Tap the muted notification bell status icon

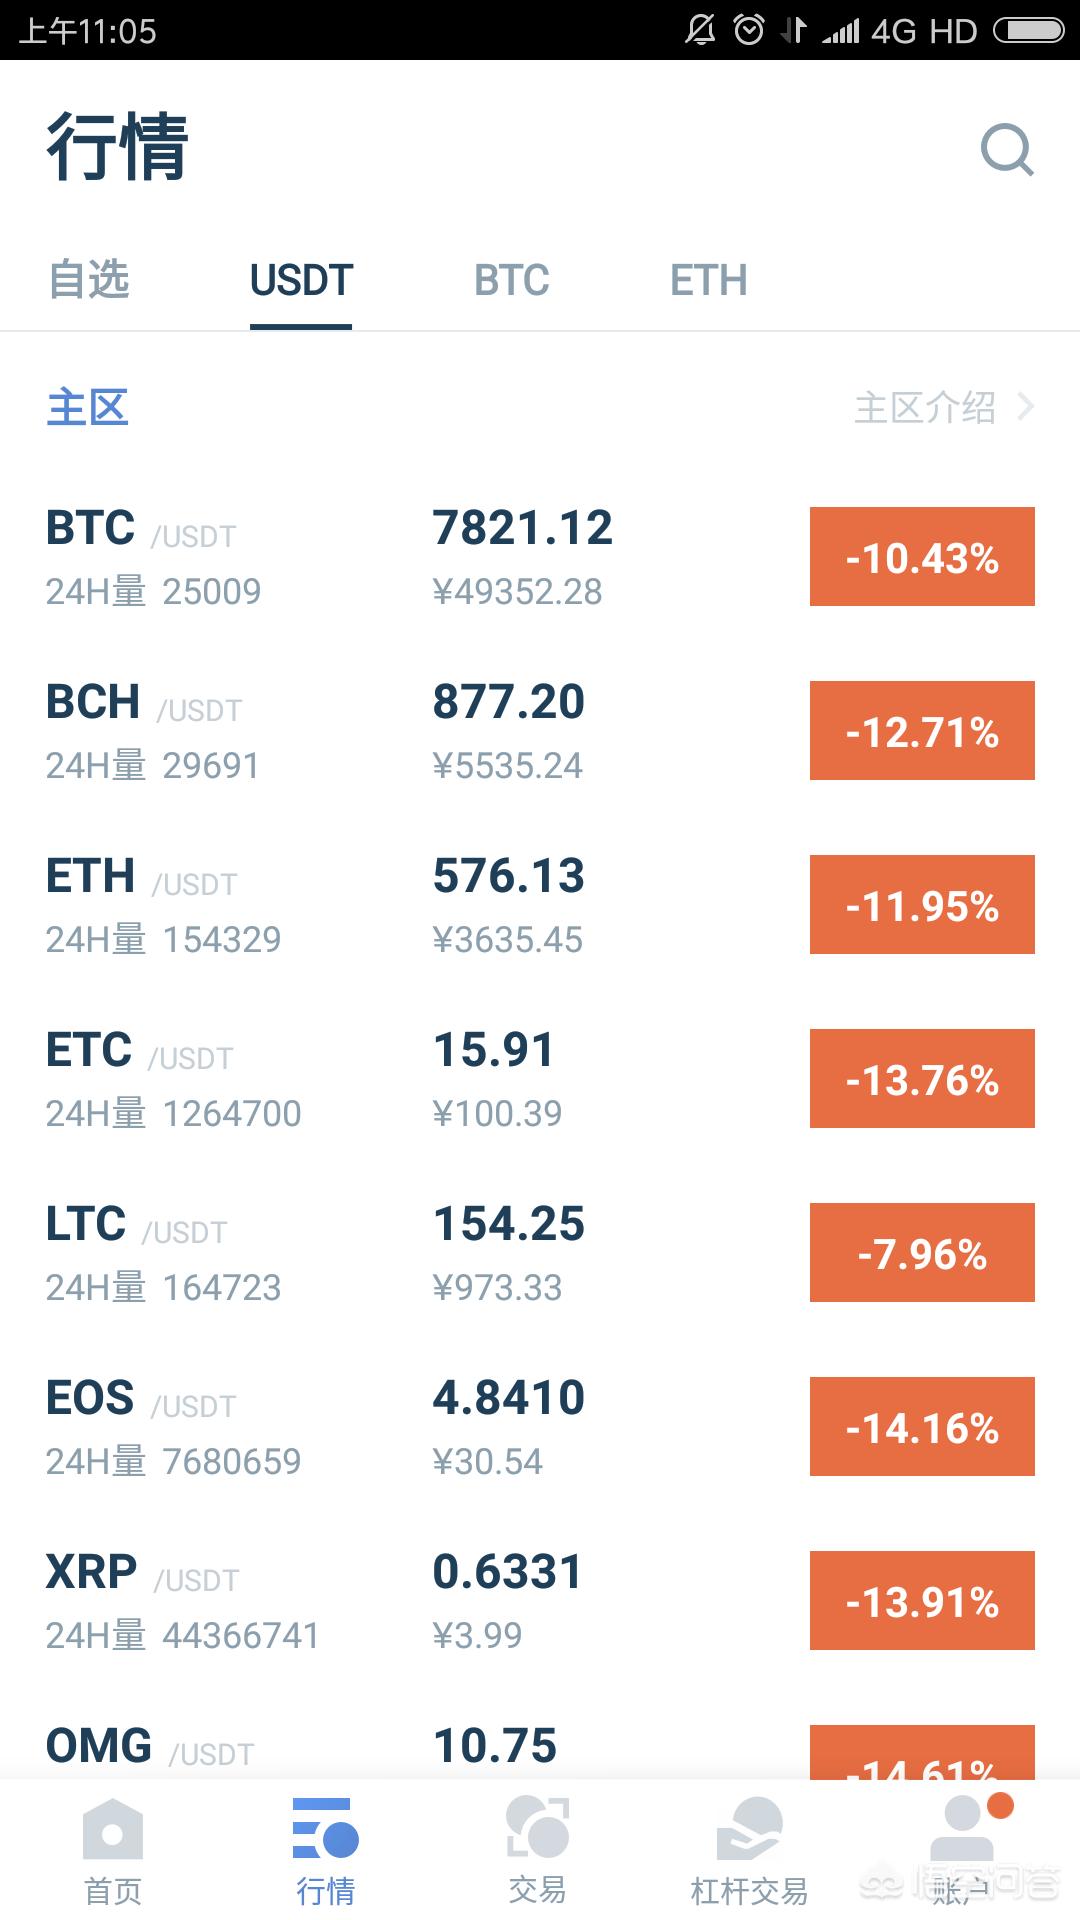[700, 30]
